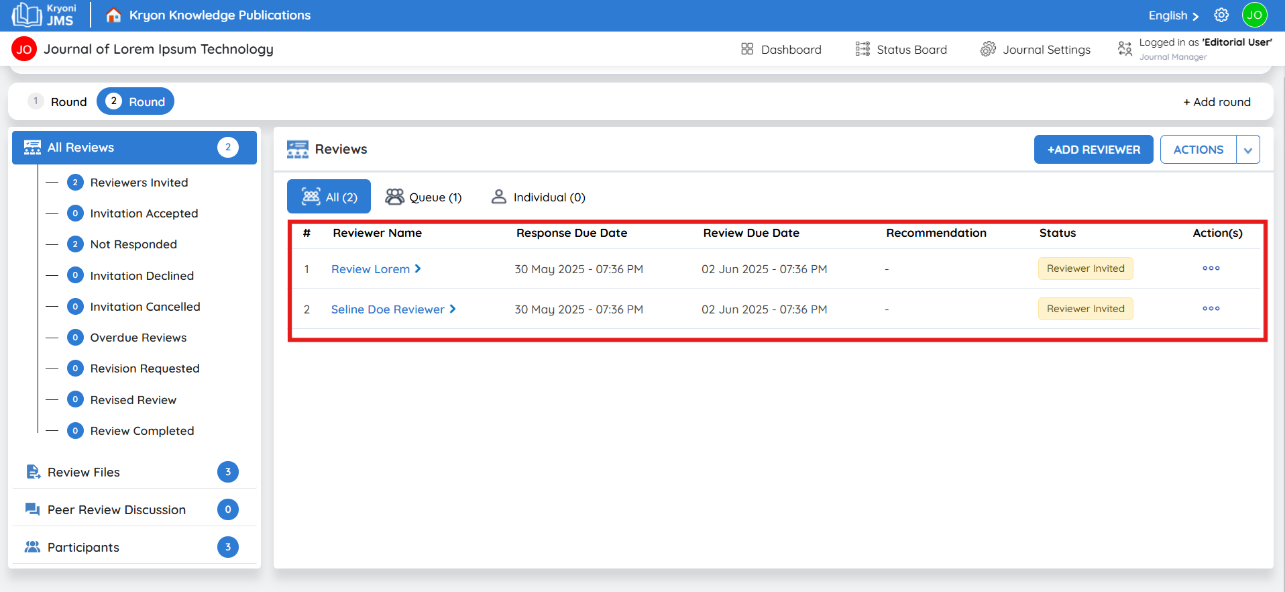Open the three-dot actions for Review Lorem

click(1211, 268)
